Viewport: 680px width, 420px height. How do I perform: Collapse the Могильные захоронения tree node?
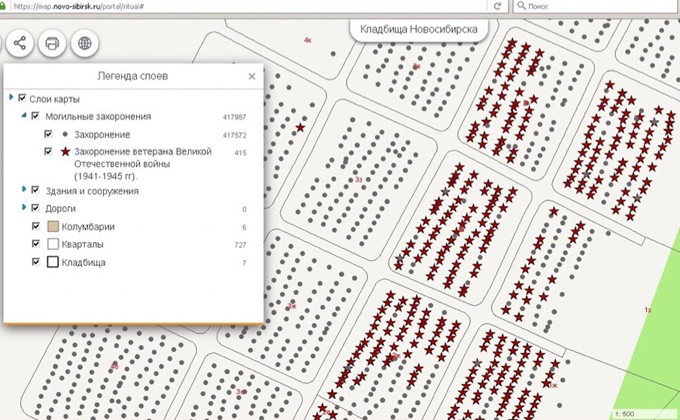pos(23,117)
